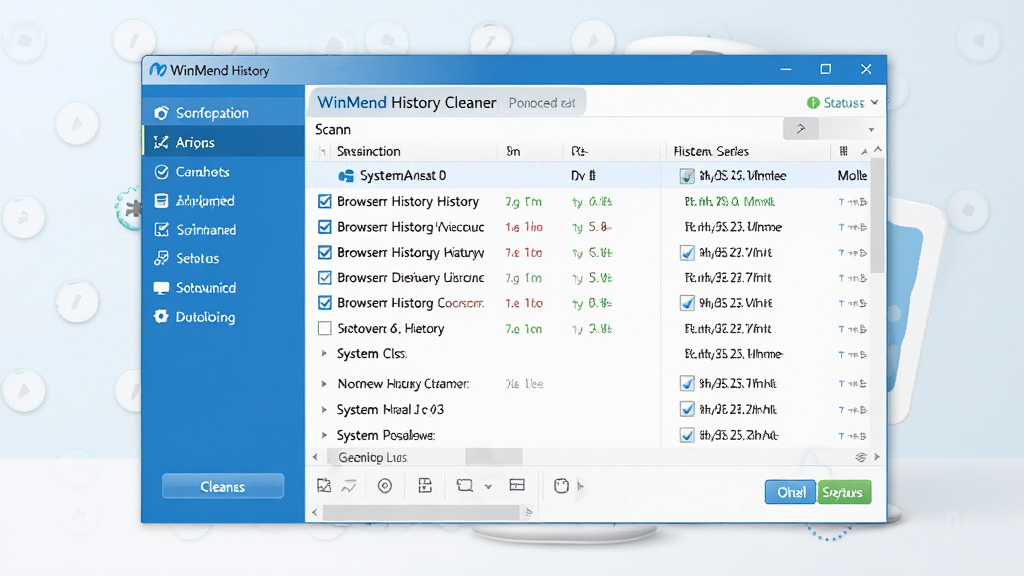Toggle History Series checkbox in System Hraal row
This screenshot has height=576, width=1024.
[x=687, y=409]
